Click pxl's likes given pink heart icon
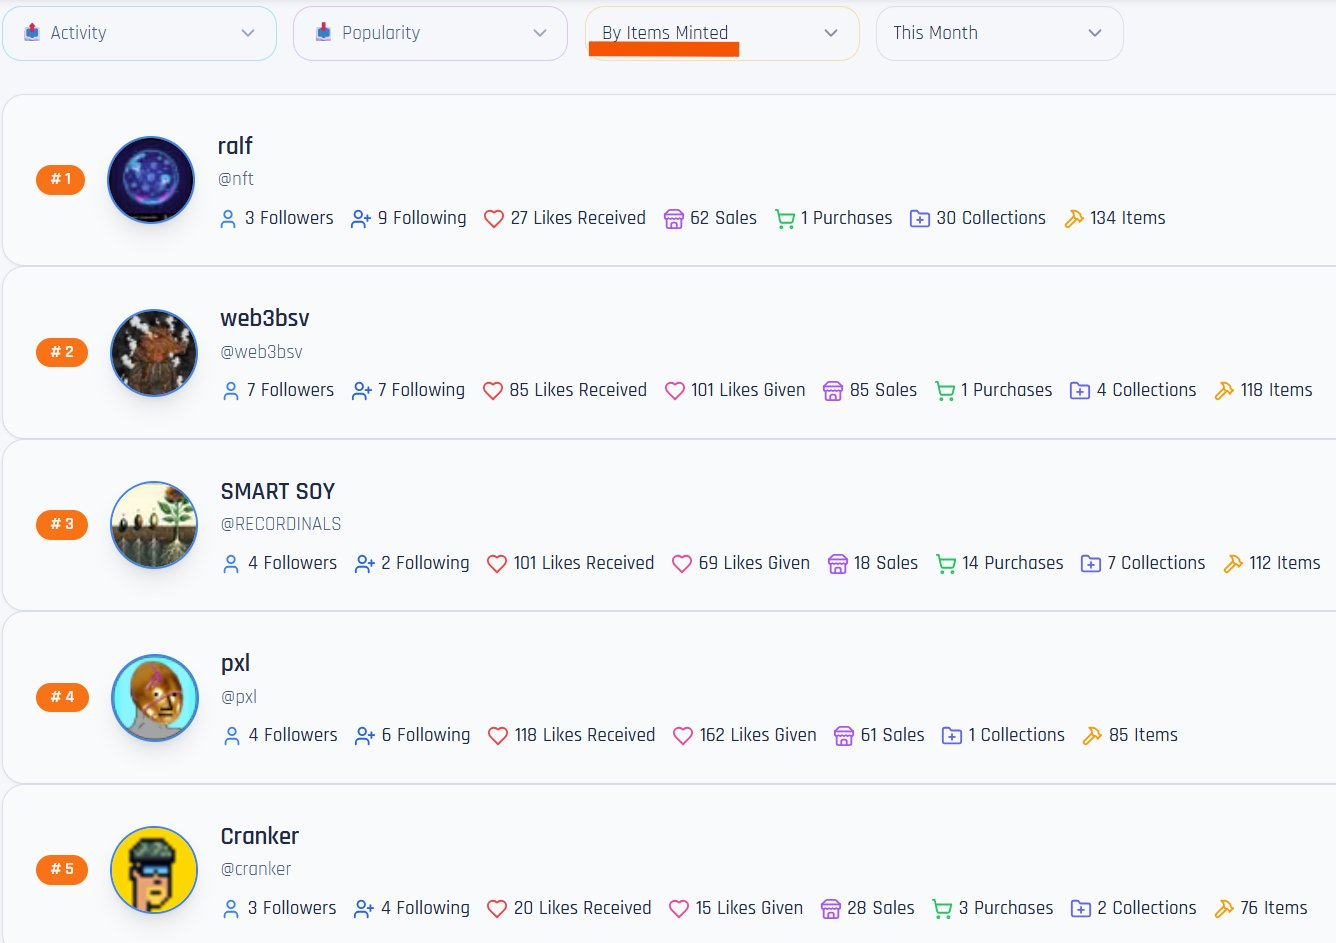The width and height of the screenshot is (1336, 943). (x=683, y=736)
